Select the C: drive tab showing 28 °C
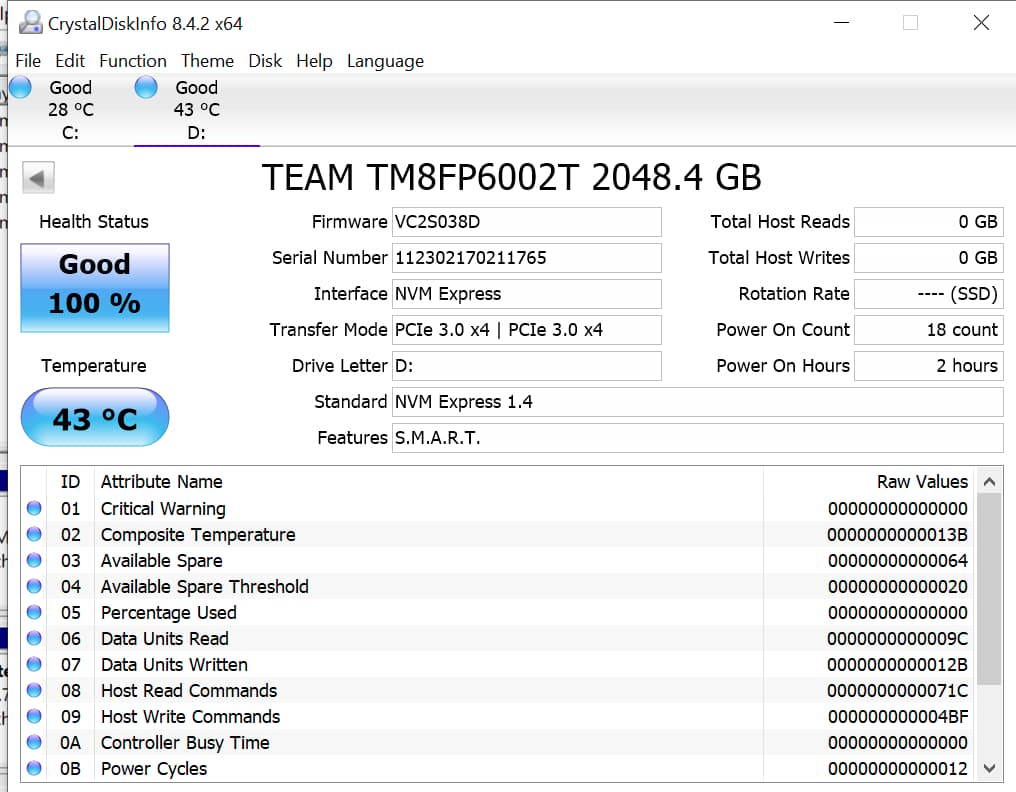 (x=71, y=110)
